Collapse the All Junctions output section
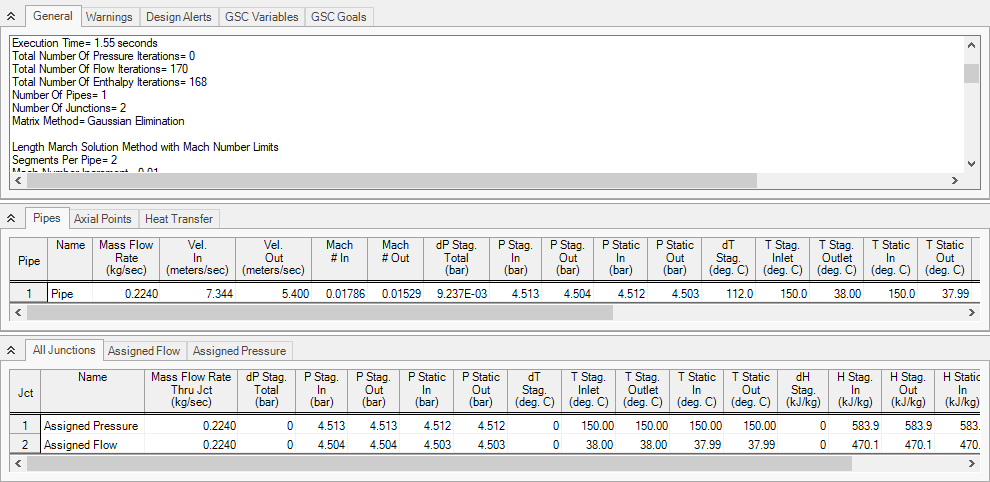Screen dimensions: 990x482 (11, 350)
